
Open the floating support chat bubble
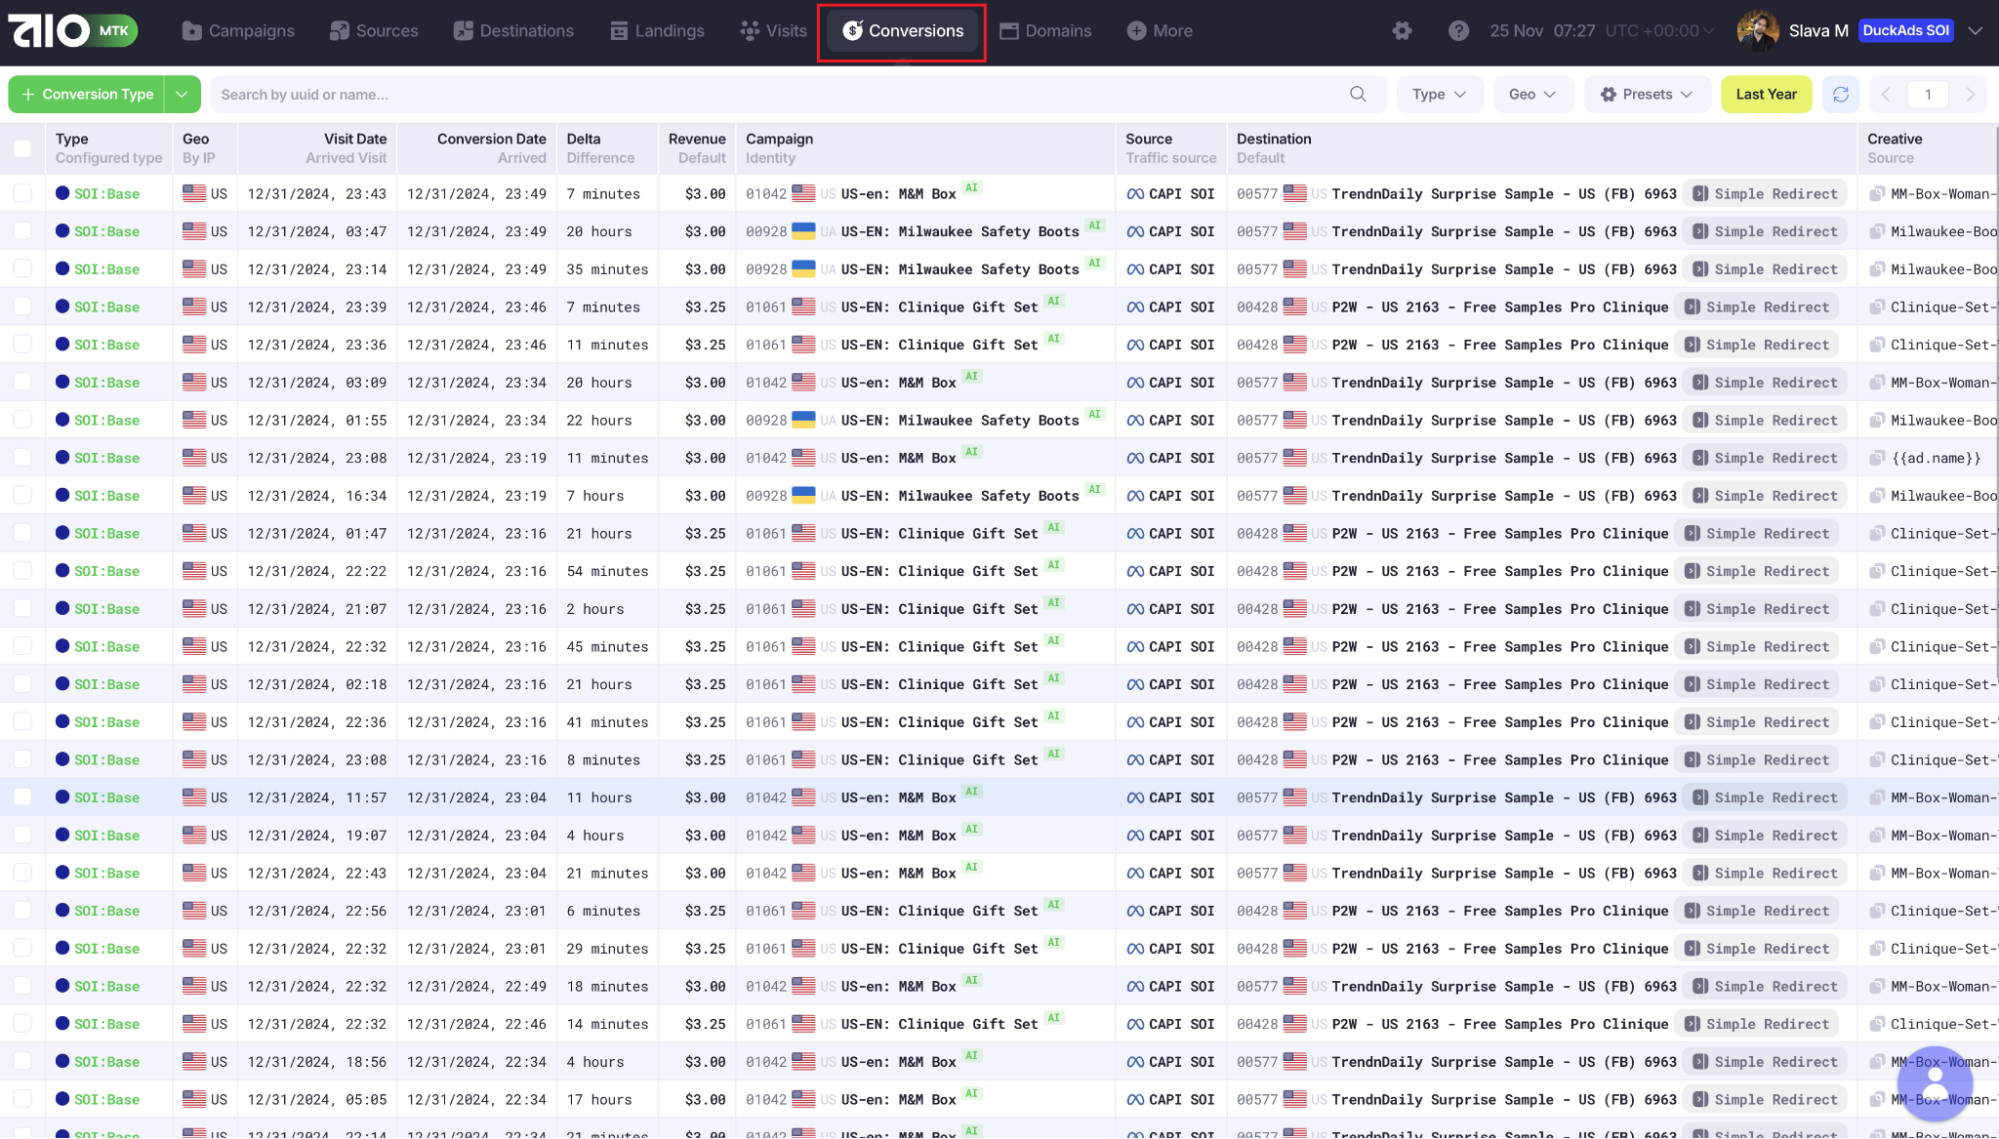(1934, 1082)
